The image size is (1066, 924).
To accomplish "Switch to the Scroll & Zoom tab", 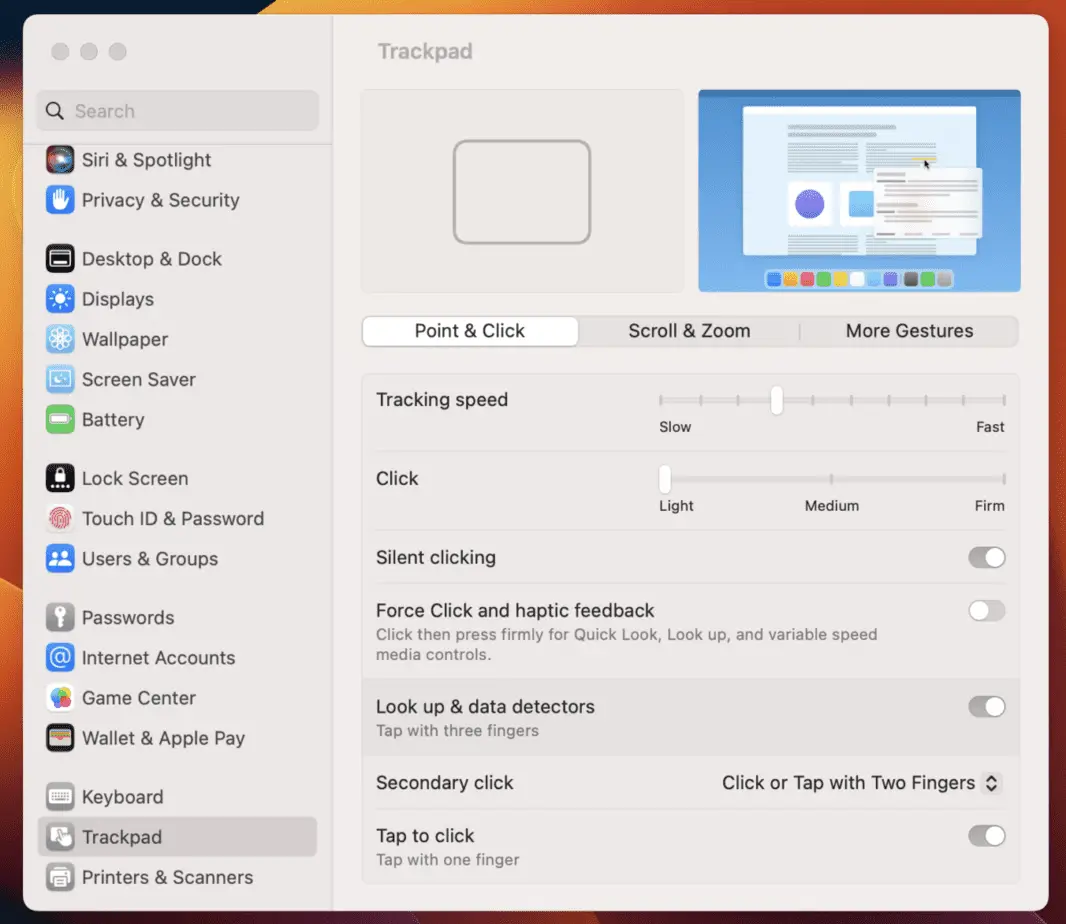I will tap(689, 330).
